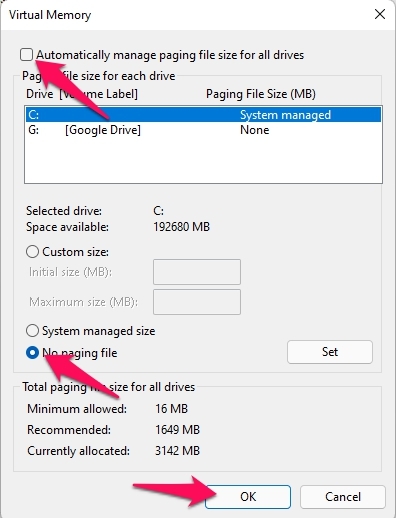Click the System managed value for C:
Viewport: 396px width, 518px height.
coord(285,115)
